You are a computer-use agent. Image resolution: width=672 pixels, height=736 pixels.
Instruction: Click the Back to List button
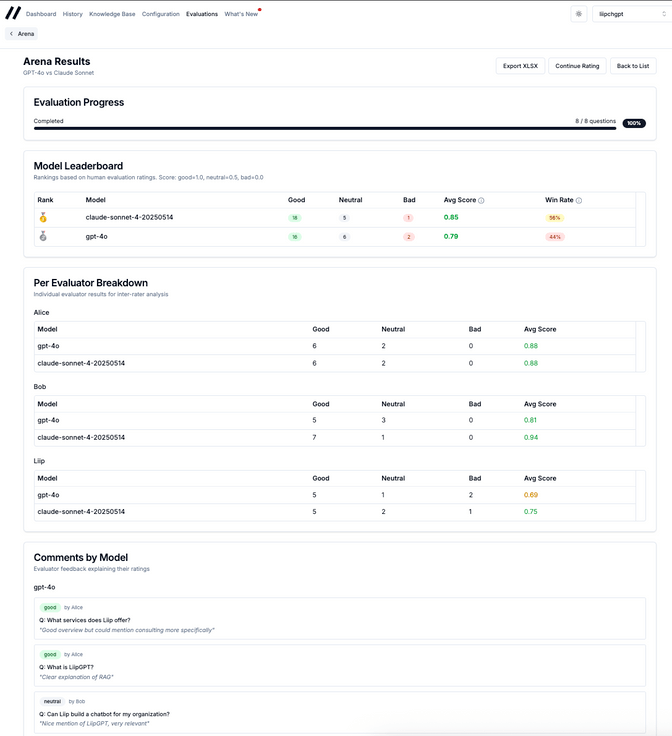tap(634, 66)
